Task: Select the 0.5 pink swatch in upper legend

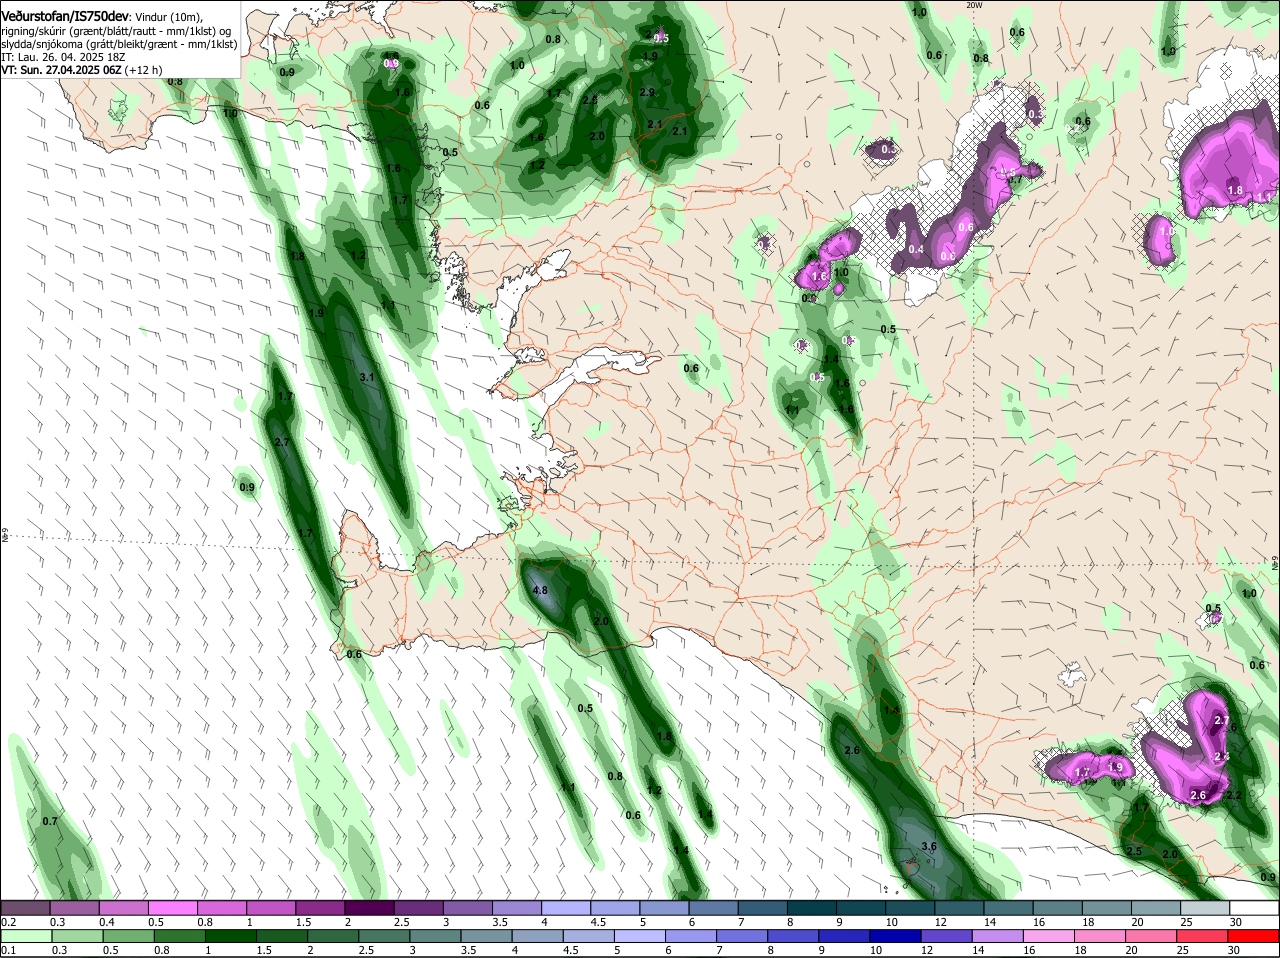Action: [x=172, y=907]
